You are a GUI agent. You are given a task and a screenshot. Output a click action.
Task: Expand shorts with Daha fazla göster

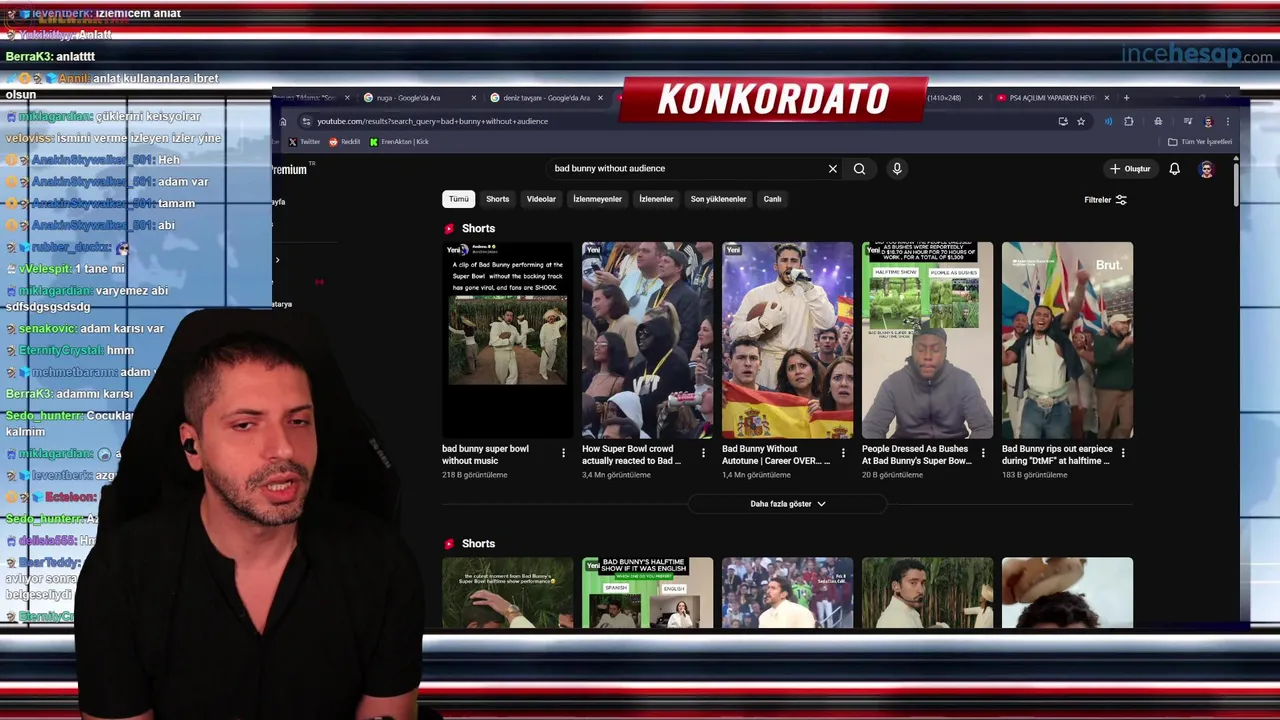pos(788,504)
